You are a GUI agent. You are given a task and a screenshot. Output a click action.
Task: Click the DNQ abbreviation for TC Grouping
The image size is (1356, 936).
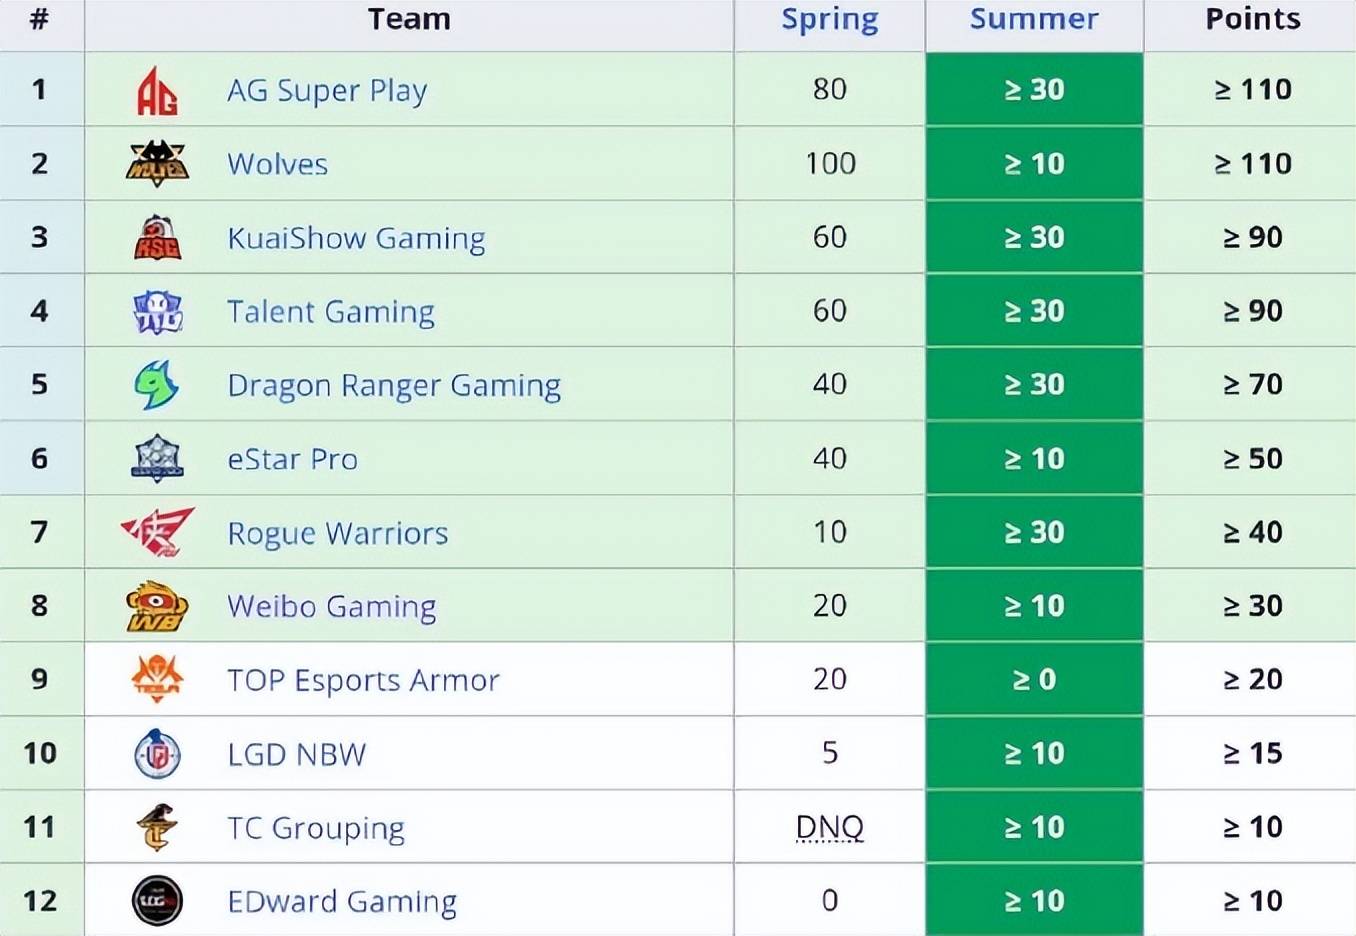(829, 827)
